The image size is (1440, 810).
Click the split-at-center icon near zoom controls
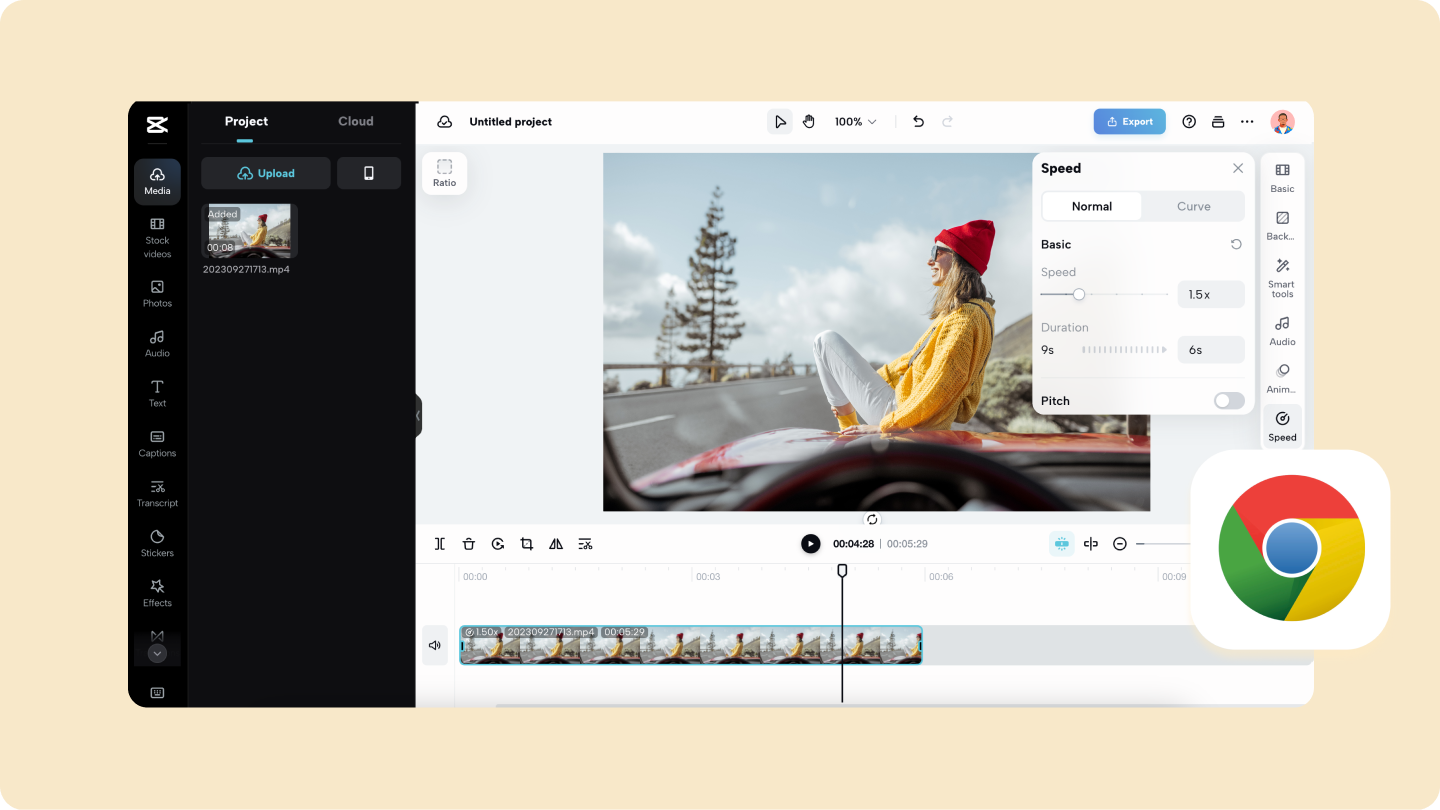(x=1091, y=544)
